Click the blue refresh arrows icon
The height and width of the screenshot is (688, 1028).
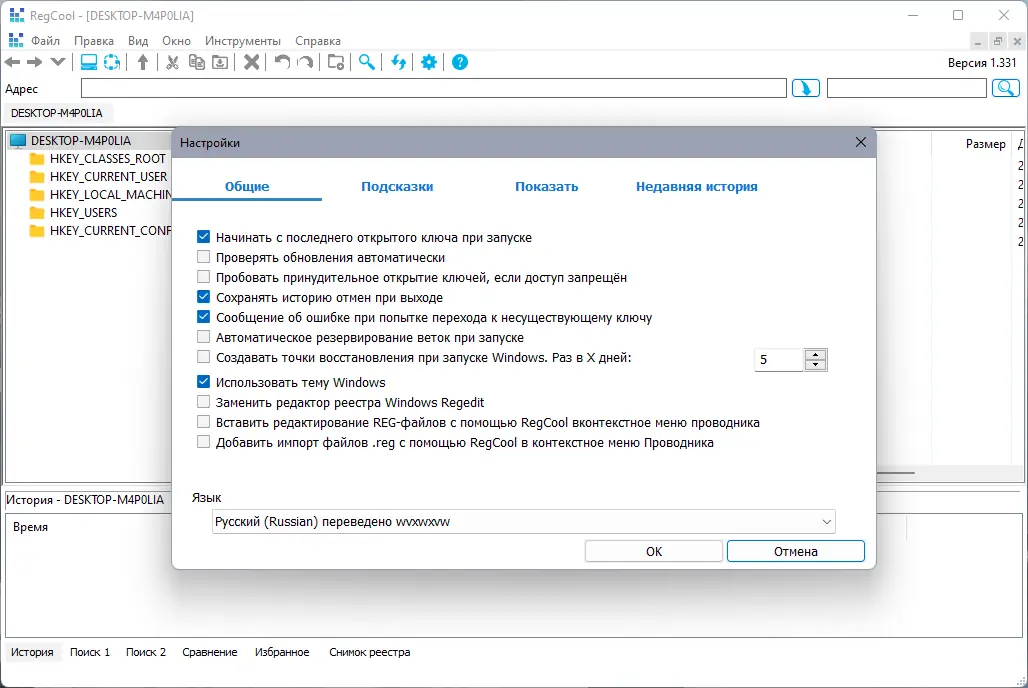tap(399, 62)
